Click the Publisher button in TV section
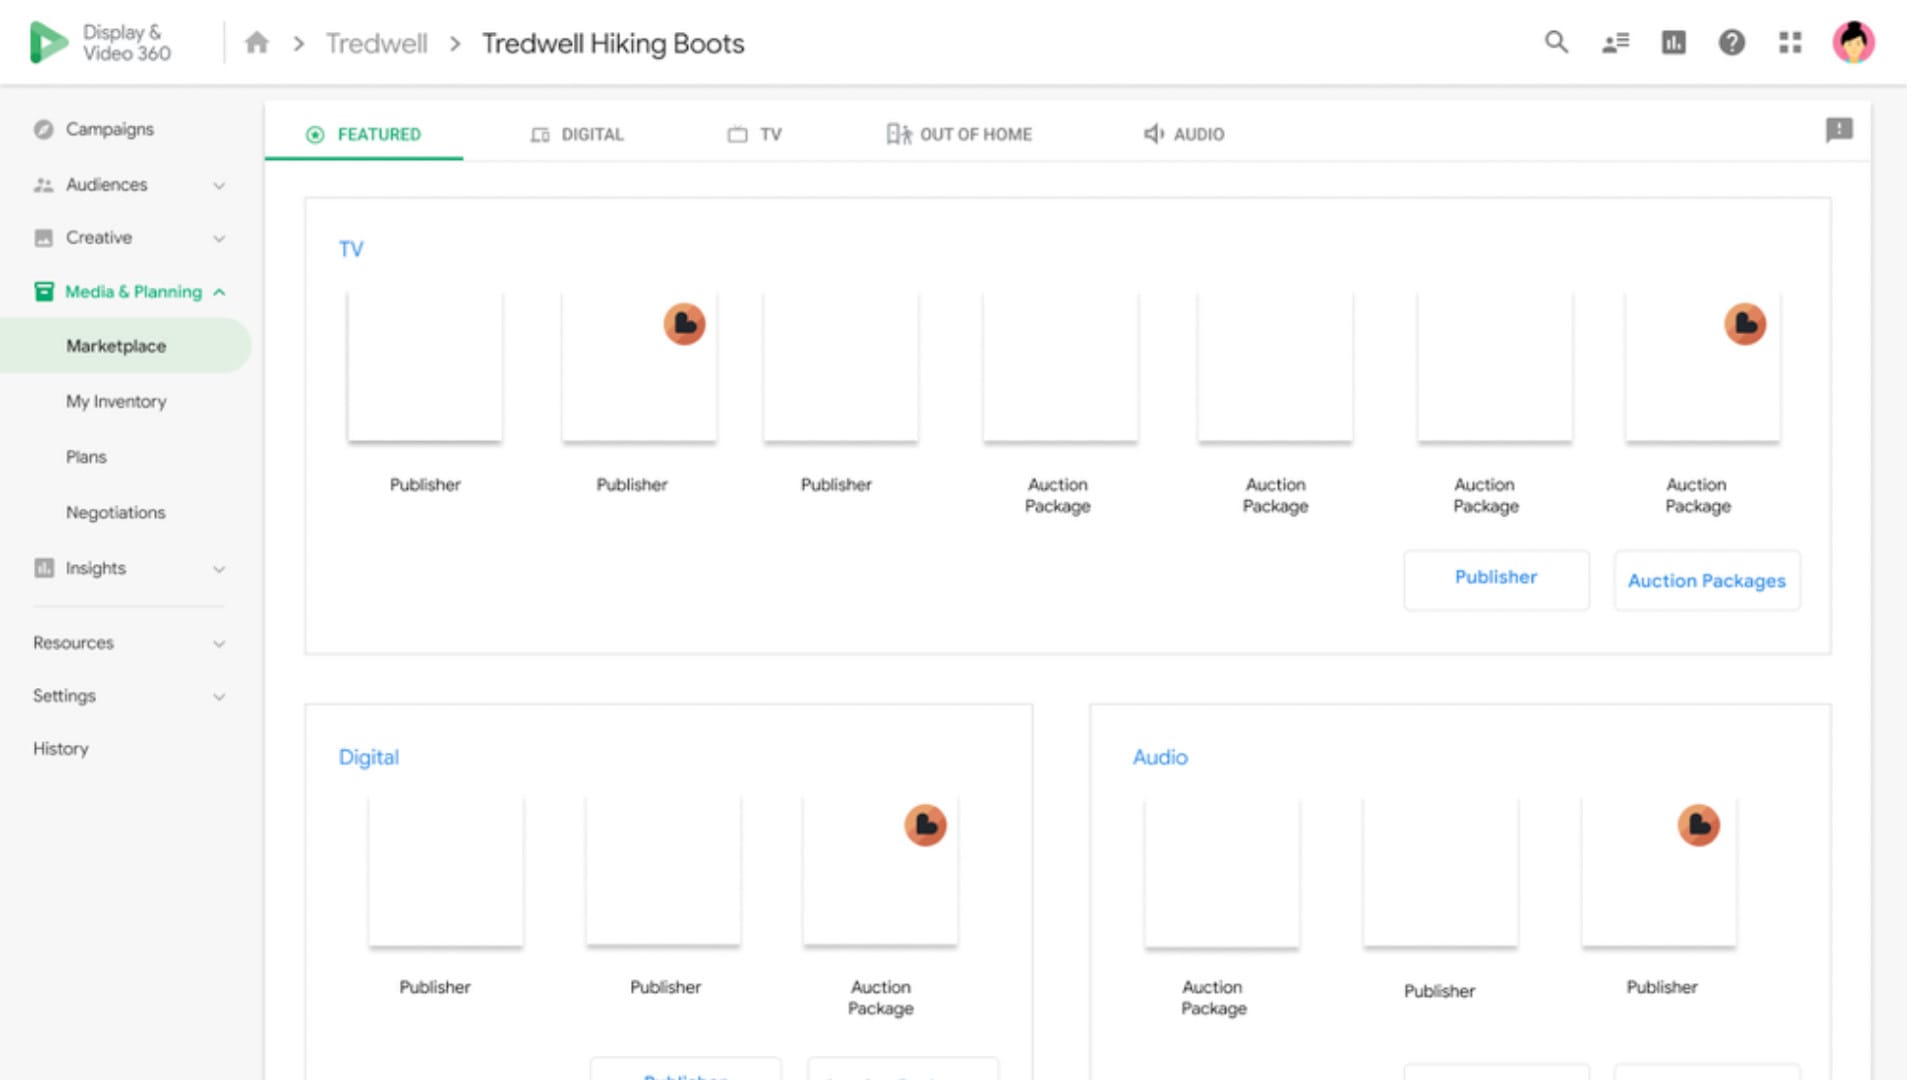Screen dimensions: 1920x1080 (x=1496, y=579)
